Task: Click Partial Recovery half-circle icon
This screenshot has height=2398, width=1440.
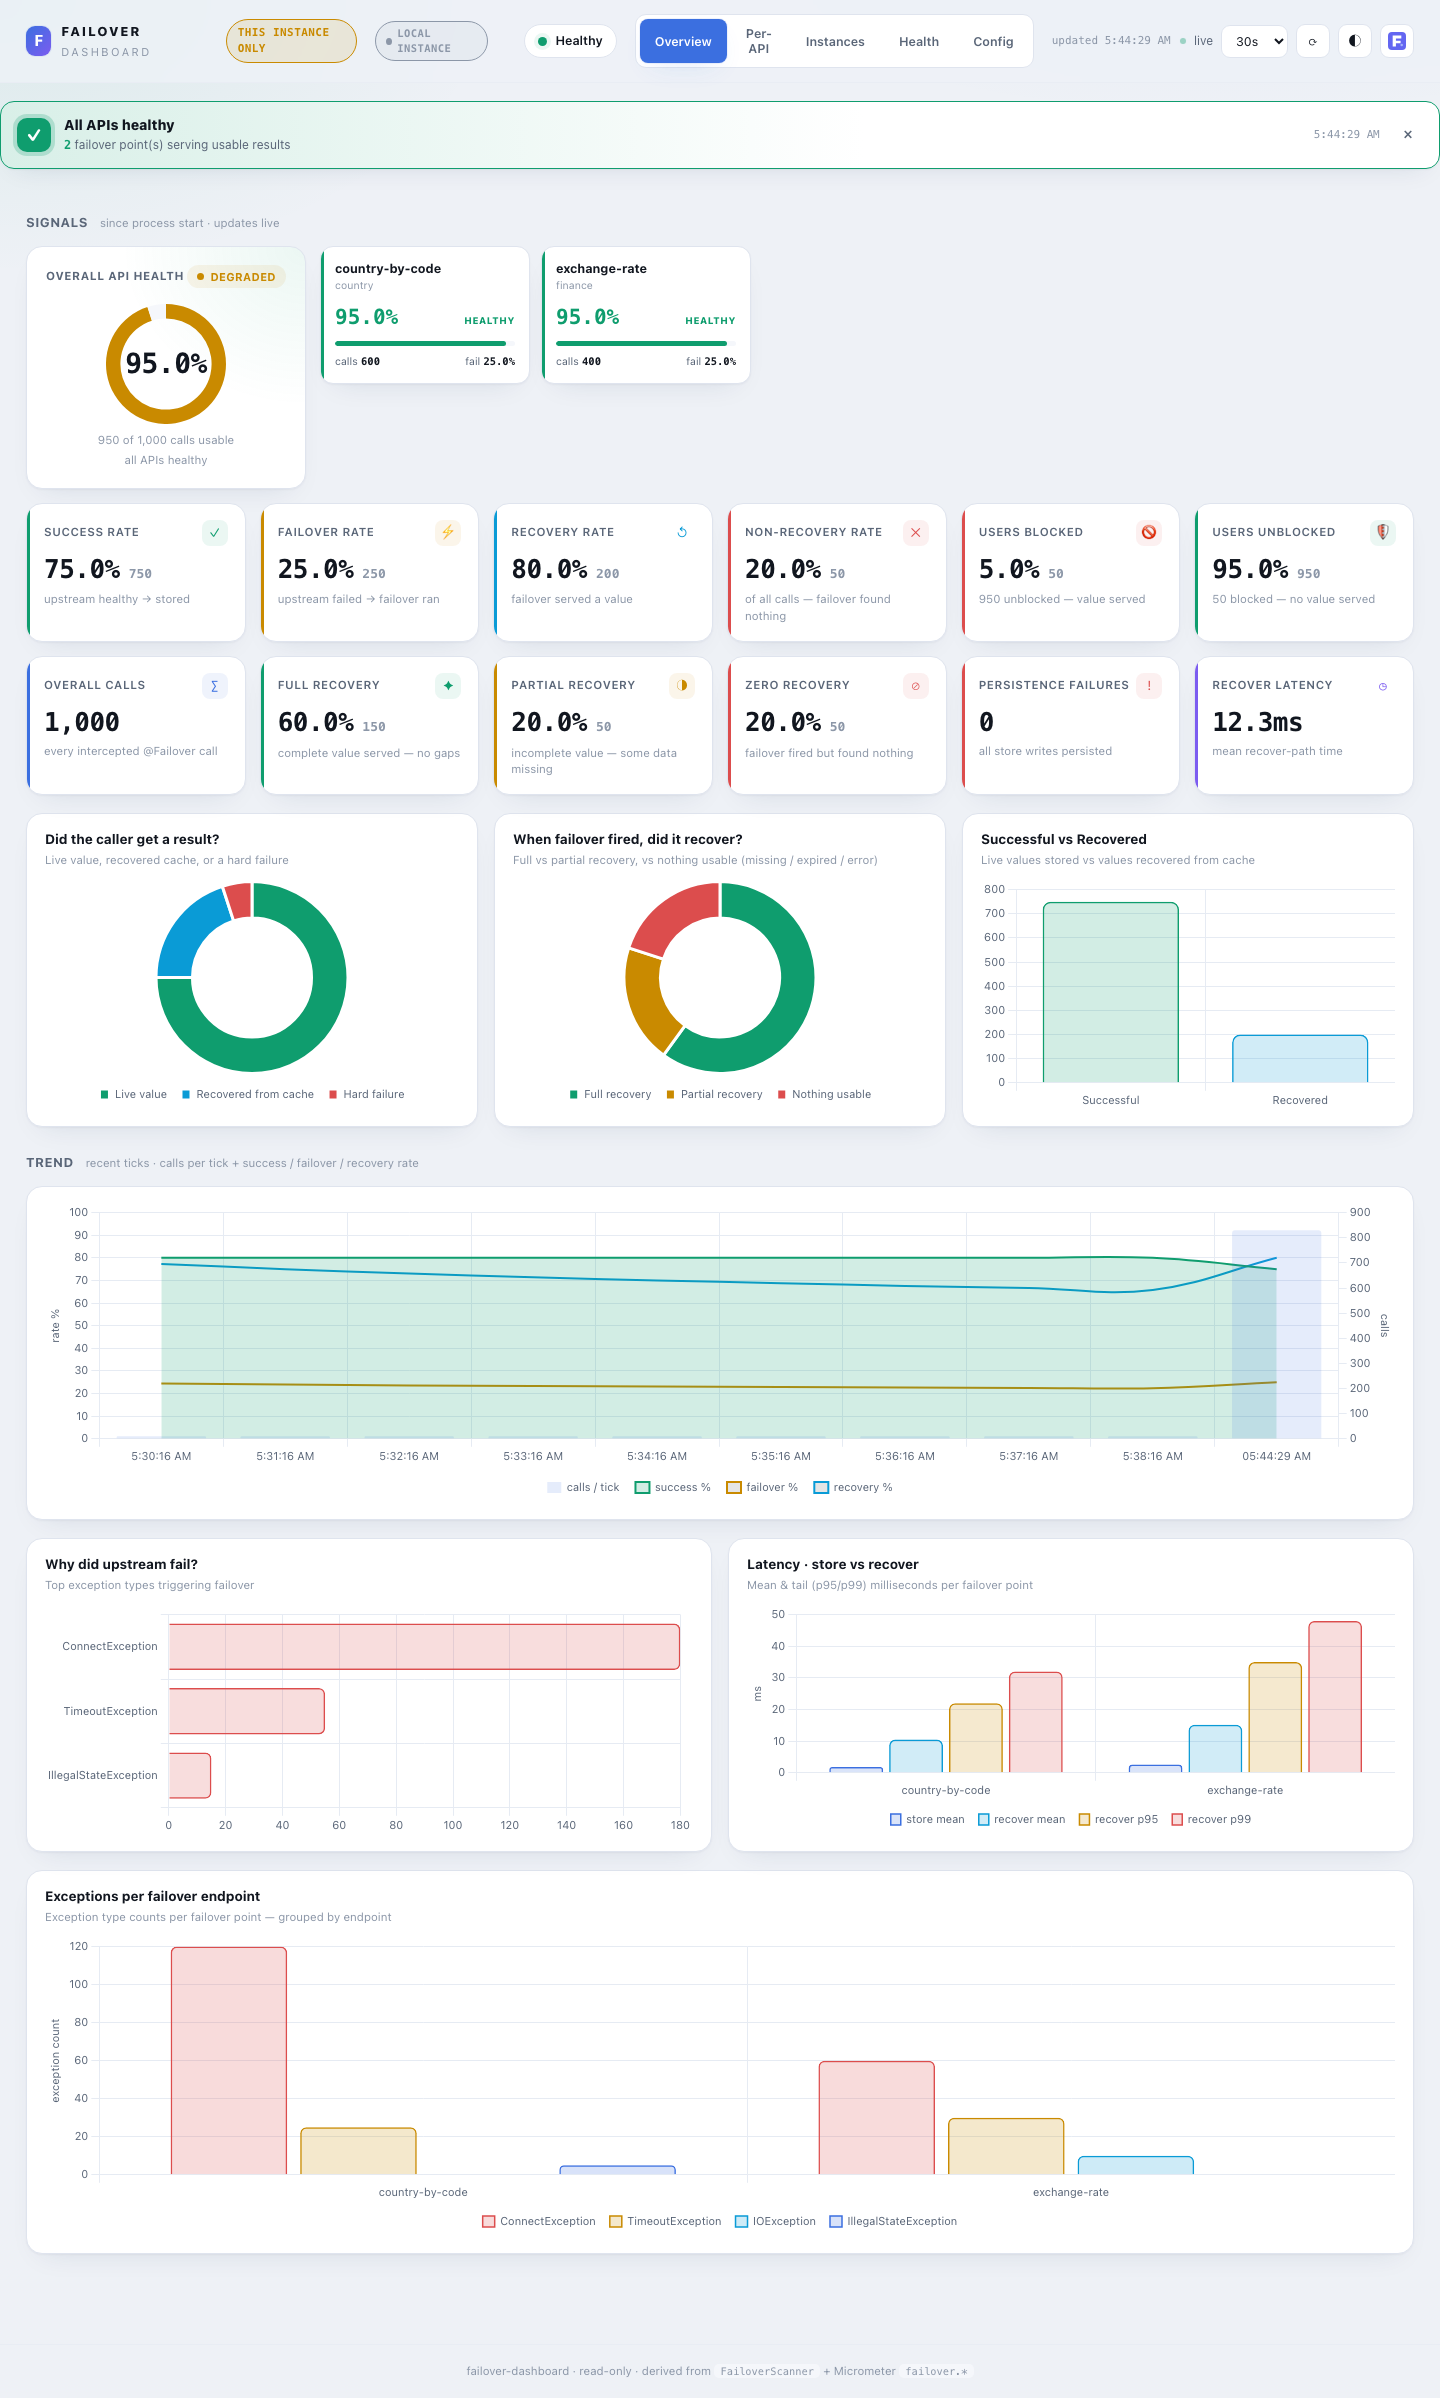Action: point(682,686)
